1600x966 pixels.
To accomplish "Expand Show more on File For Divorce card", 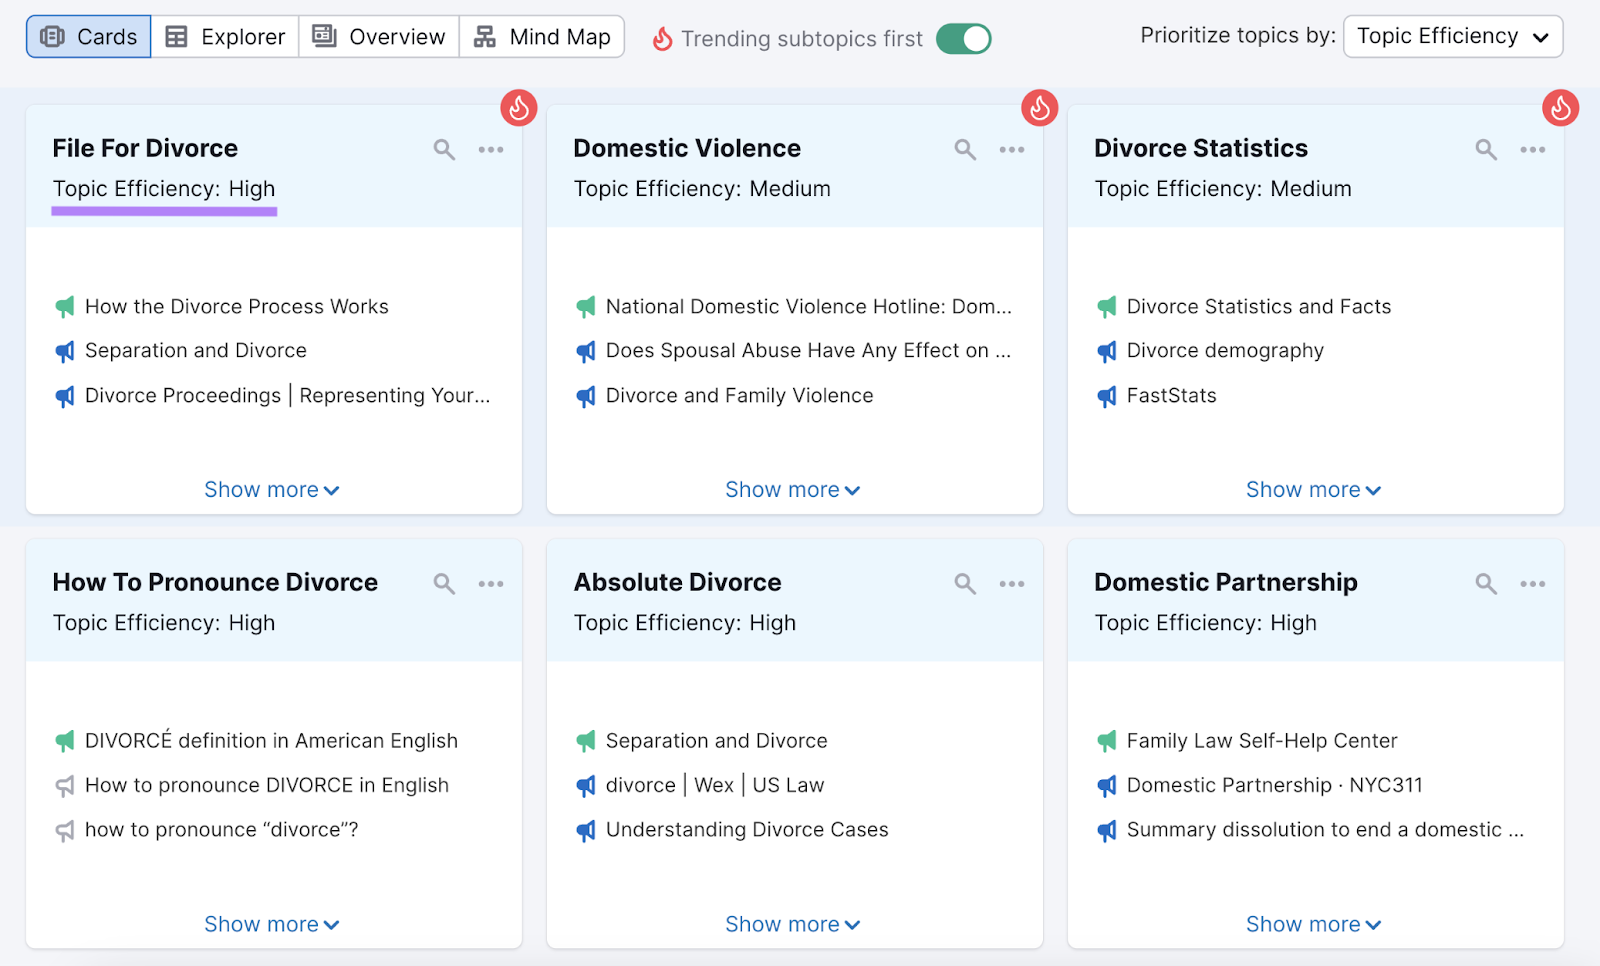I will point(272,490).
